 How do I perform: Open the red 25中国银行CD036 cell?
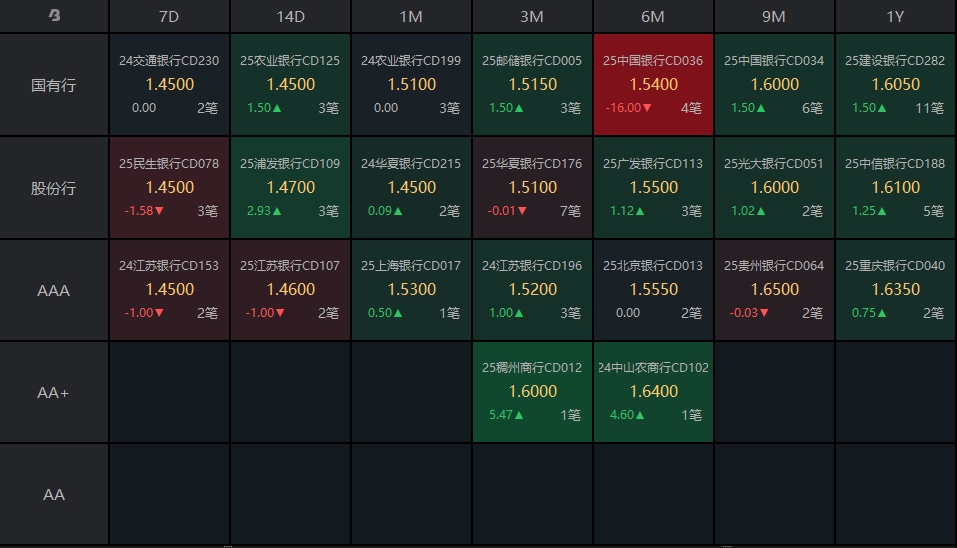[653, 84]
